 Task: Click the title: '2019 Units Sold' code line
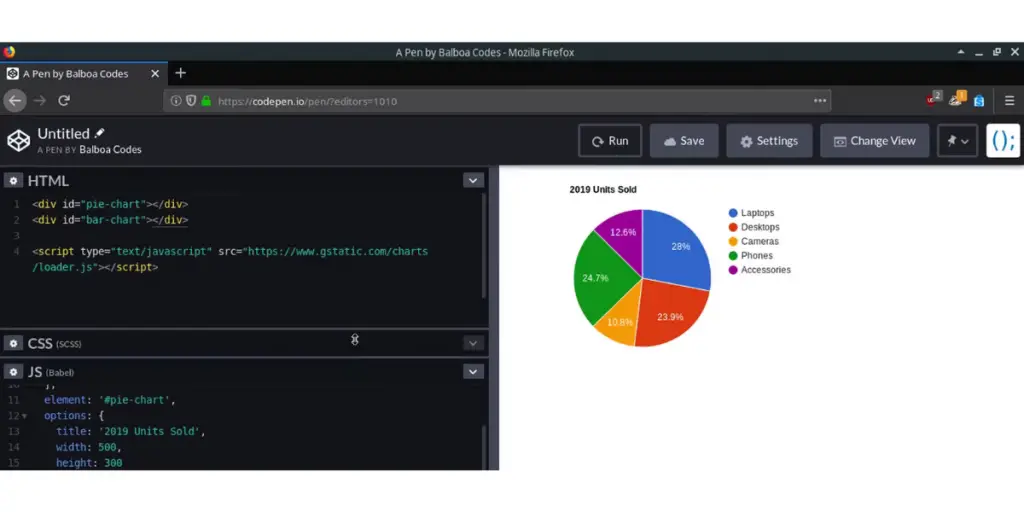pos(131,432)
